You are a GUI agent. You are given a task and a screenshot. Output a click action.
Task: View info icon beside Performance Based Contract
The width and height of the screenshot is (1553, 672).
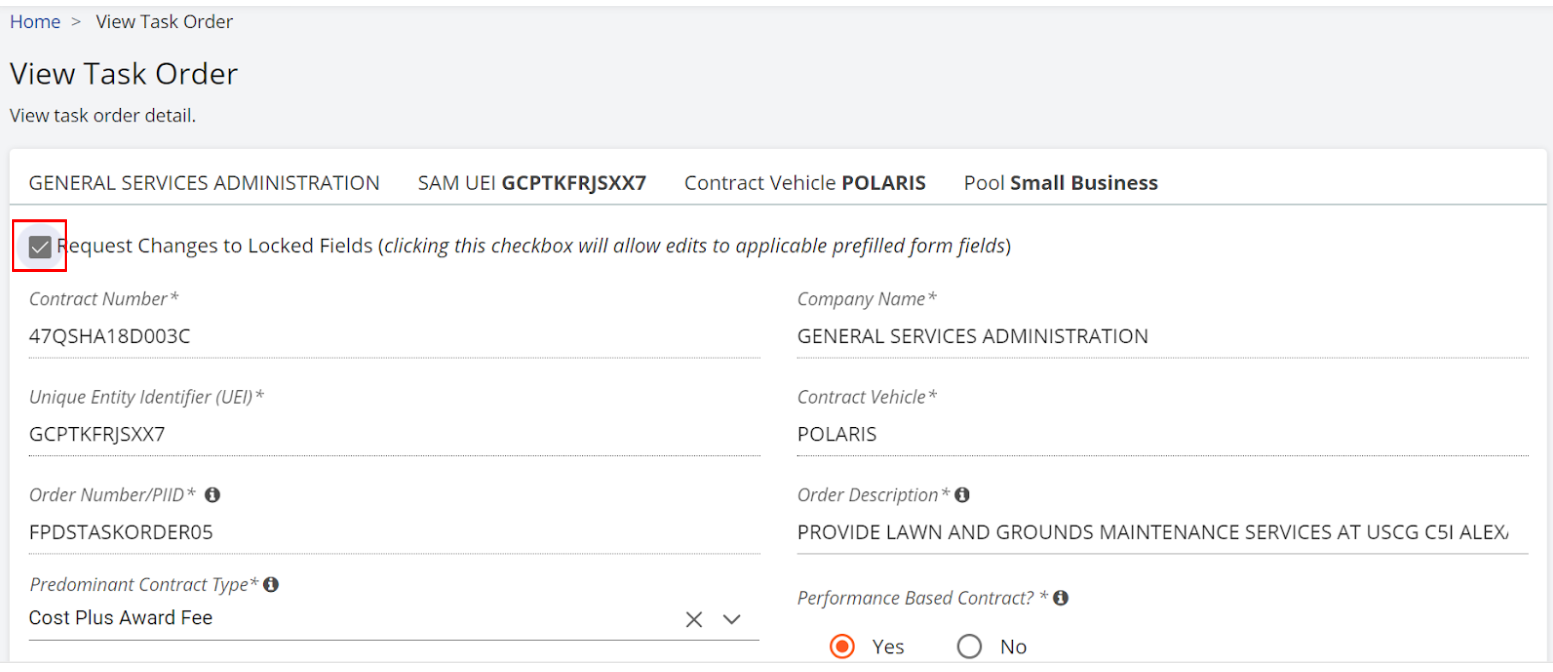1061,597
